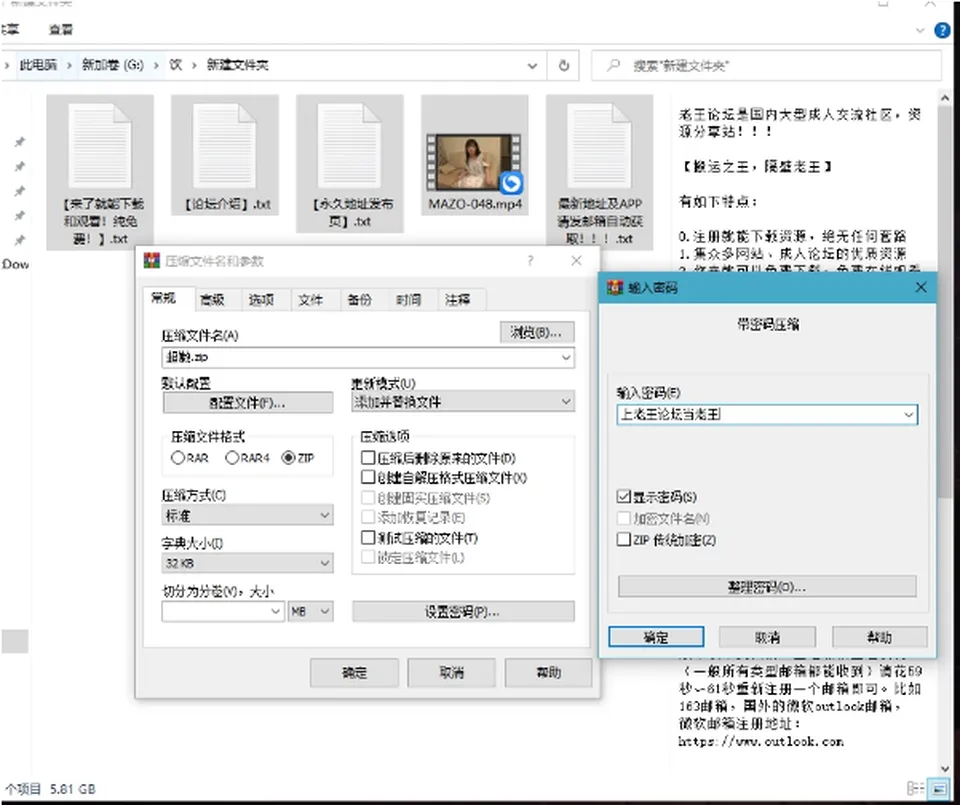Open the 高级 tab
The height and width of the screenshot is (805, 960).
(x=212, y=299)
